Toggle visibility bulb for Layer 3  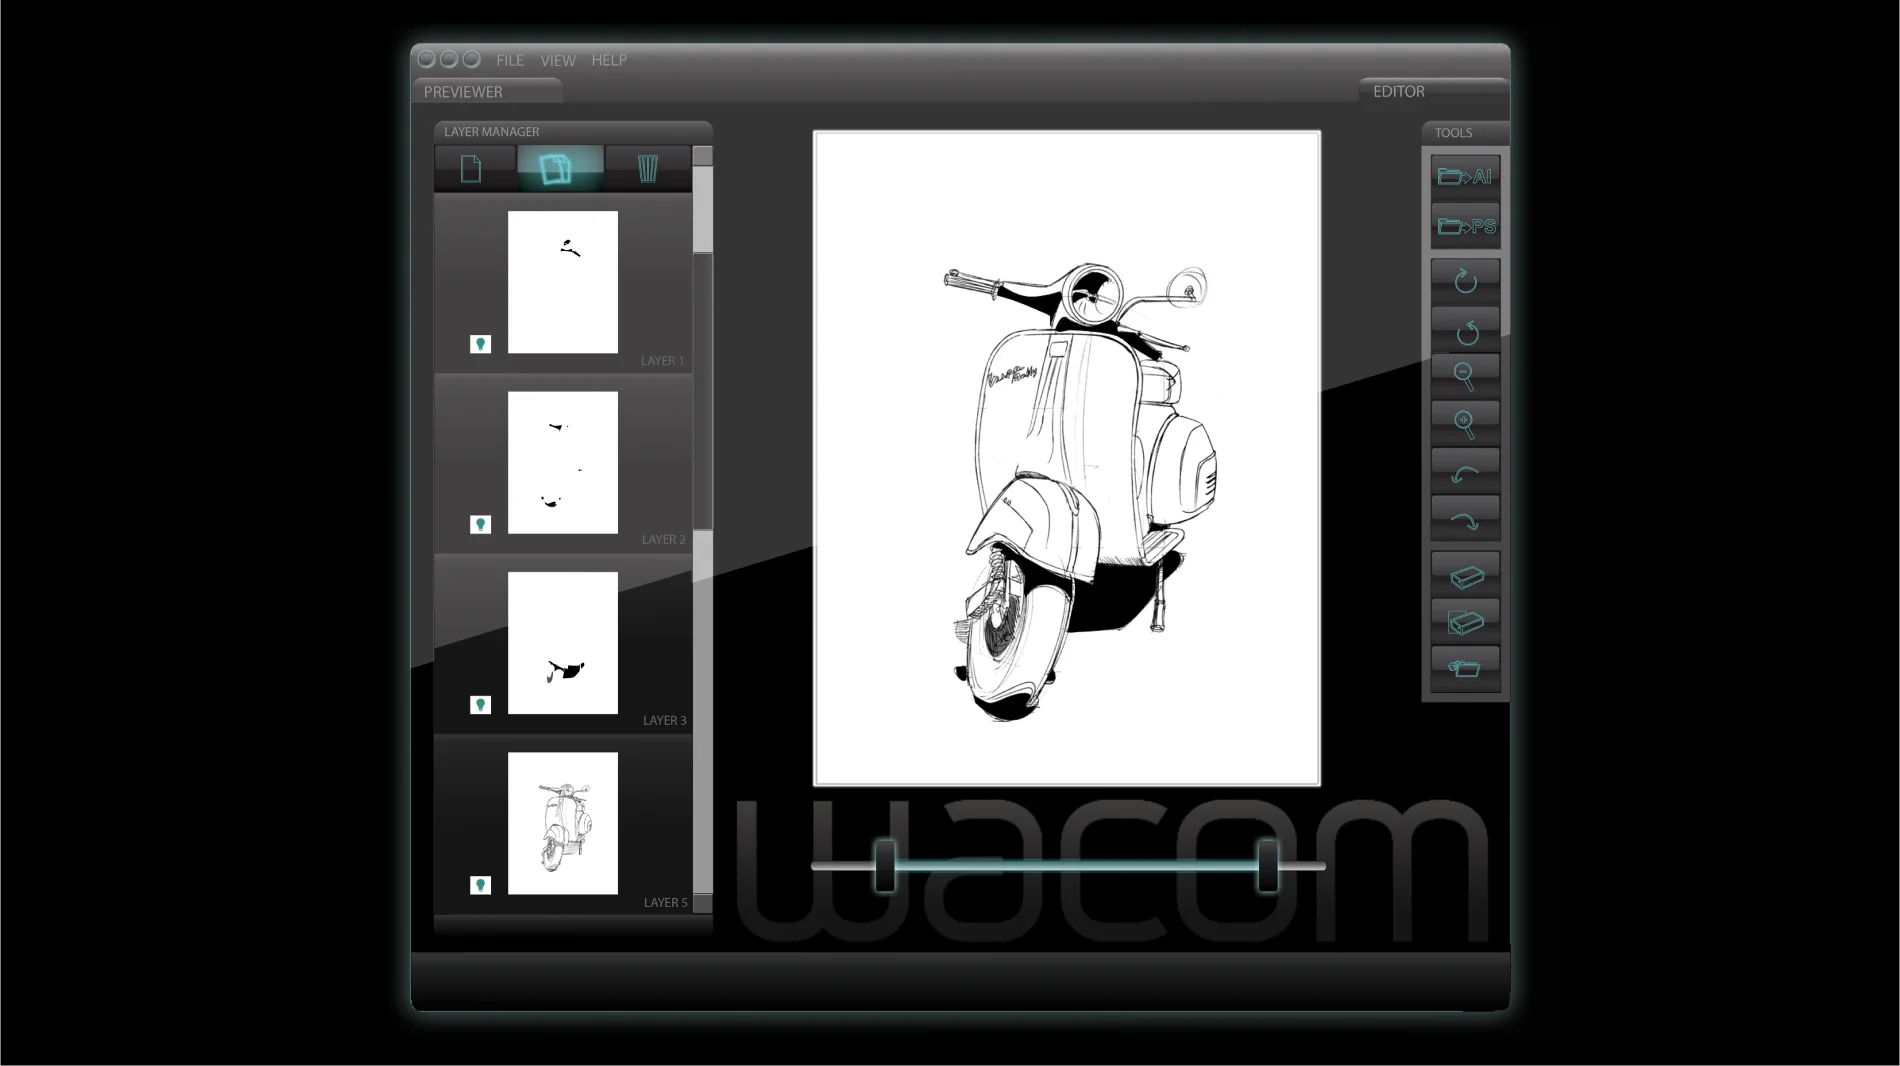pyautogui.click(x=480, y=705)
